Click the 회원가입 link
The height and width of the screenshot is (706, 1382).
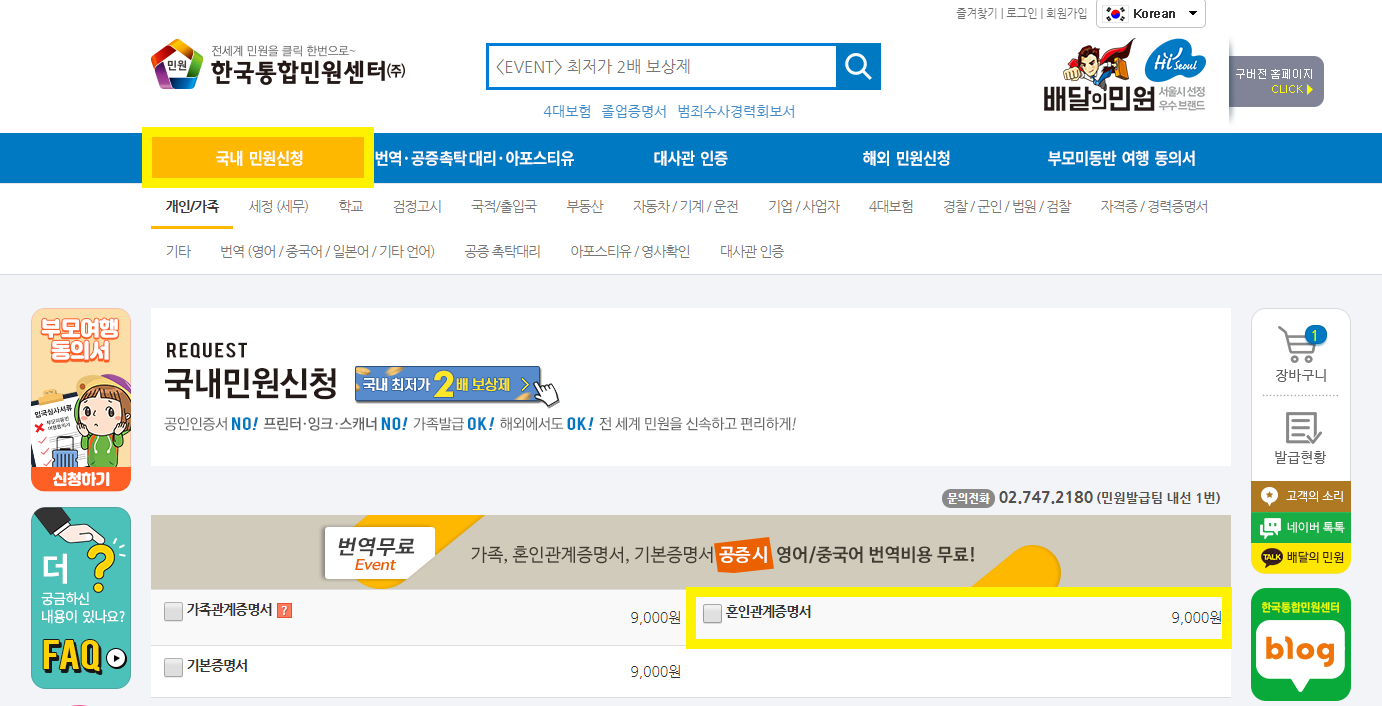coord(1065,13)
